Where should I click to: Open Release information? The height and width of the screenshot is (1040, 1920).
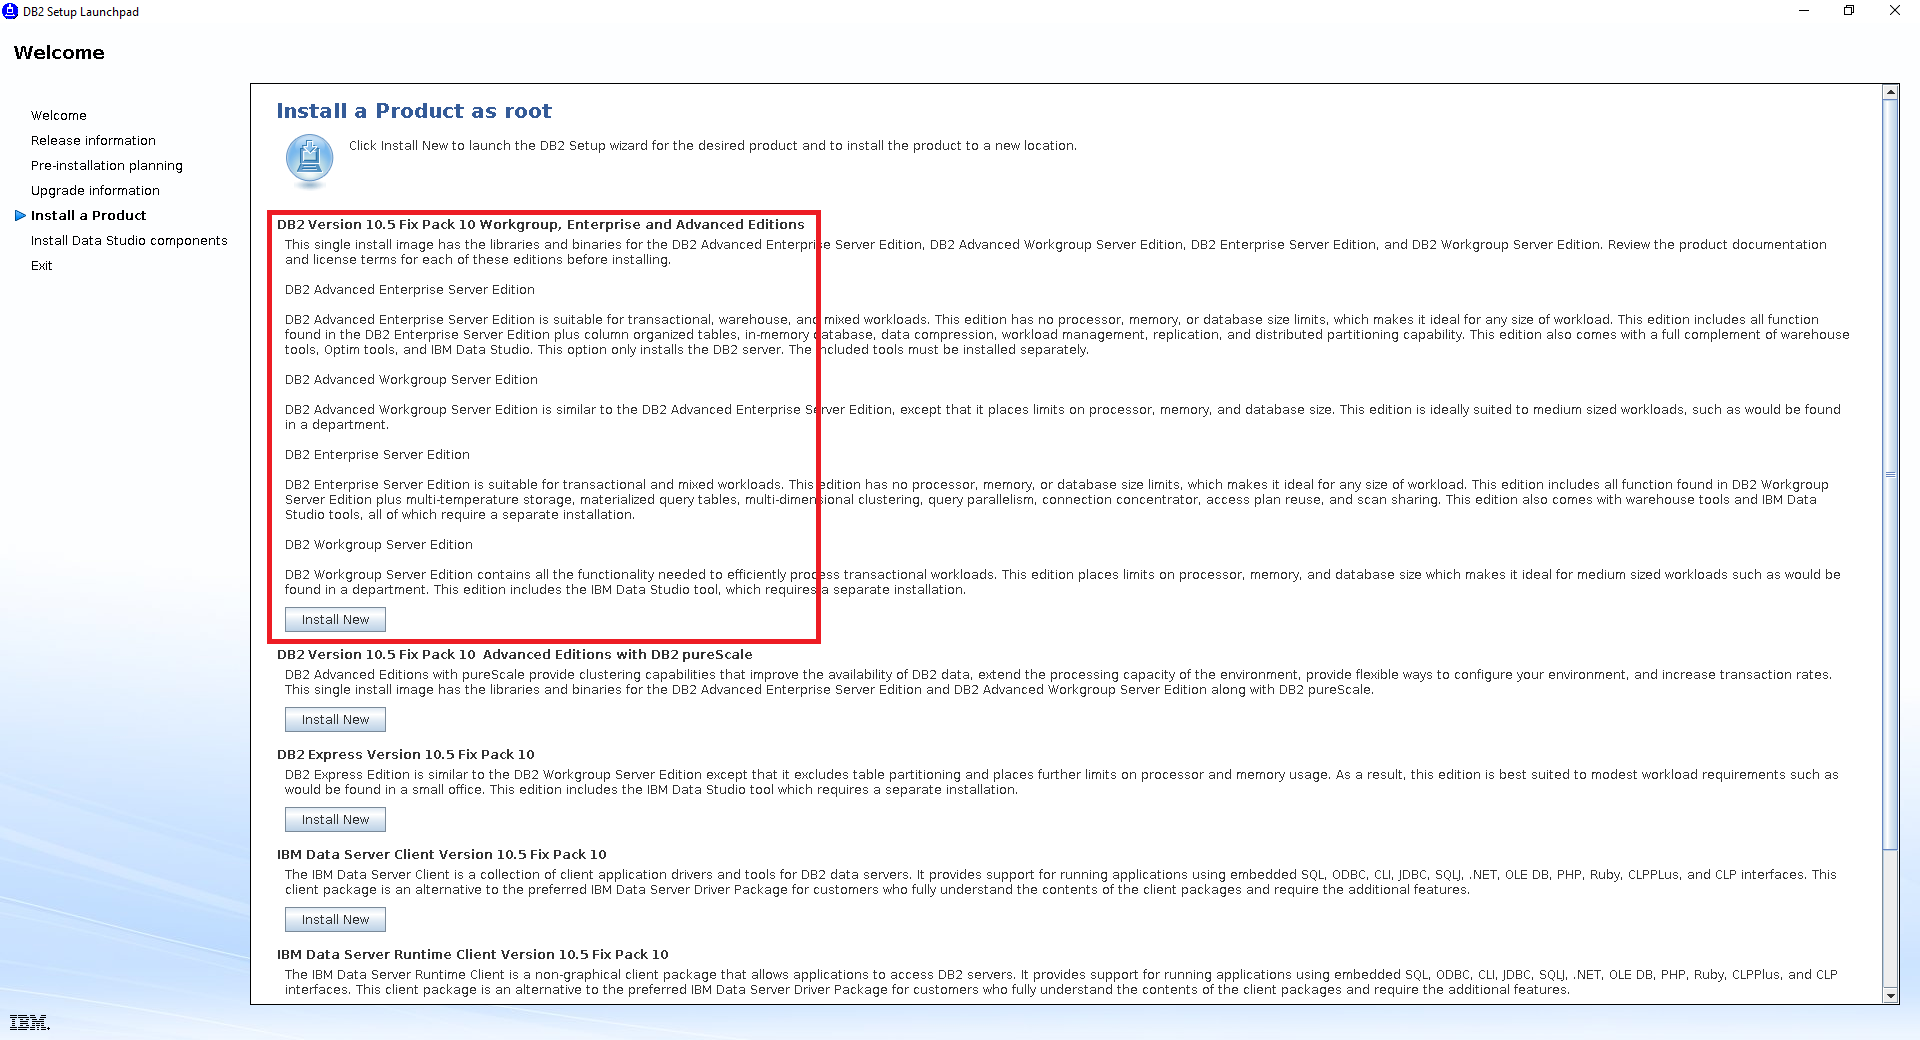tap(93, 141)
